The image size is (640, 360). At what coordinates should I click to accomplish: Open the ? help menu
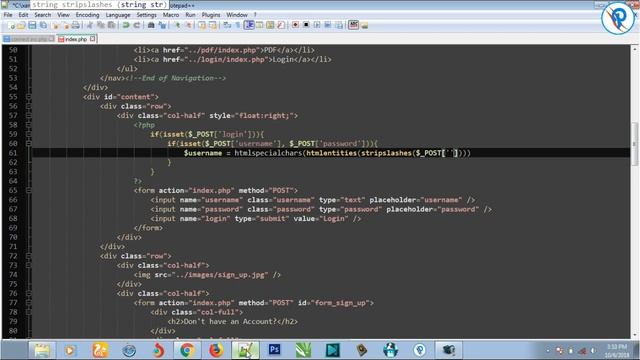pyautogui.click(x=255, y=15)
